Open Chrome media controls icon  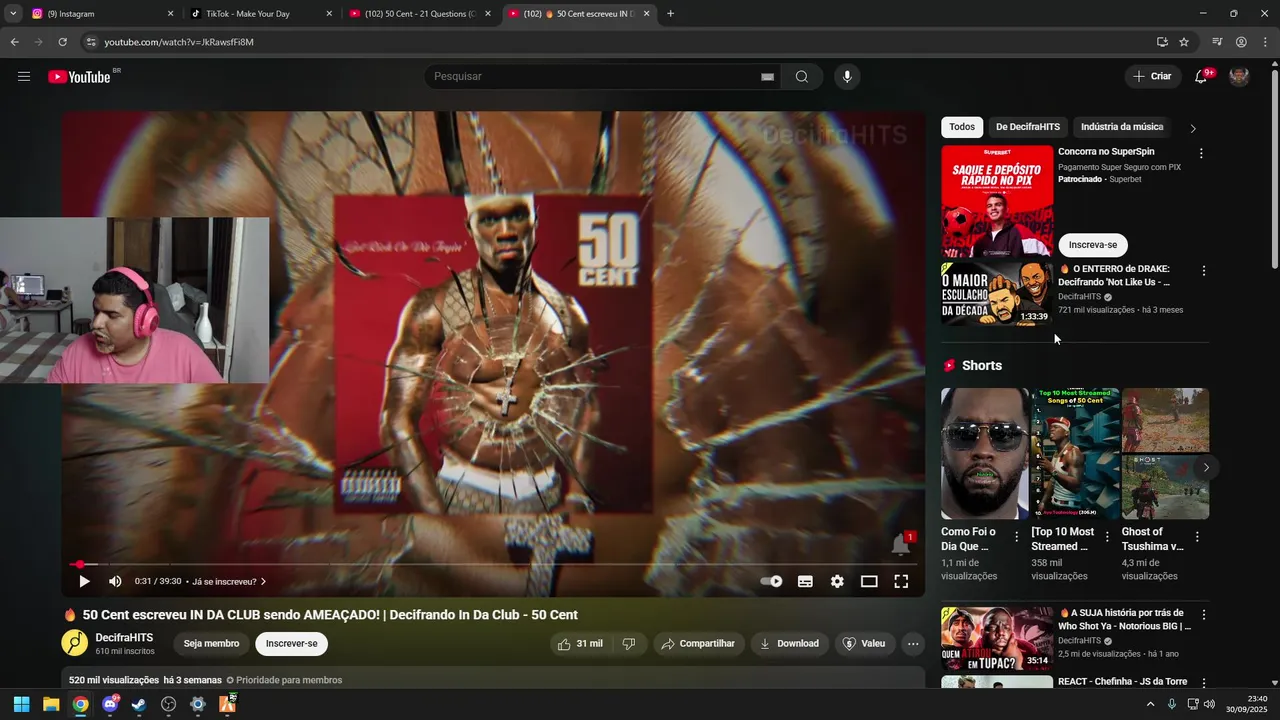(x=1217, y=42)
